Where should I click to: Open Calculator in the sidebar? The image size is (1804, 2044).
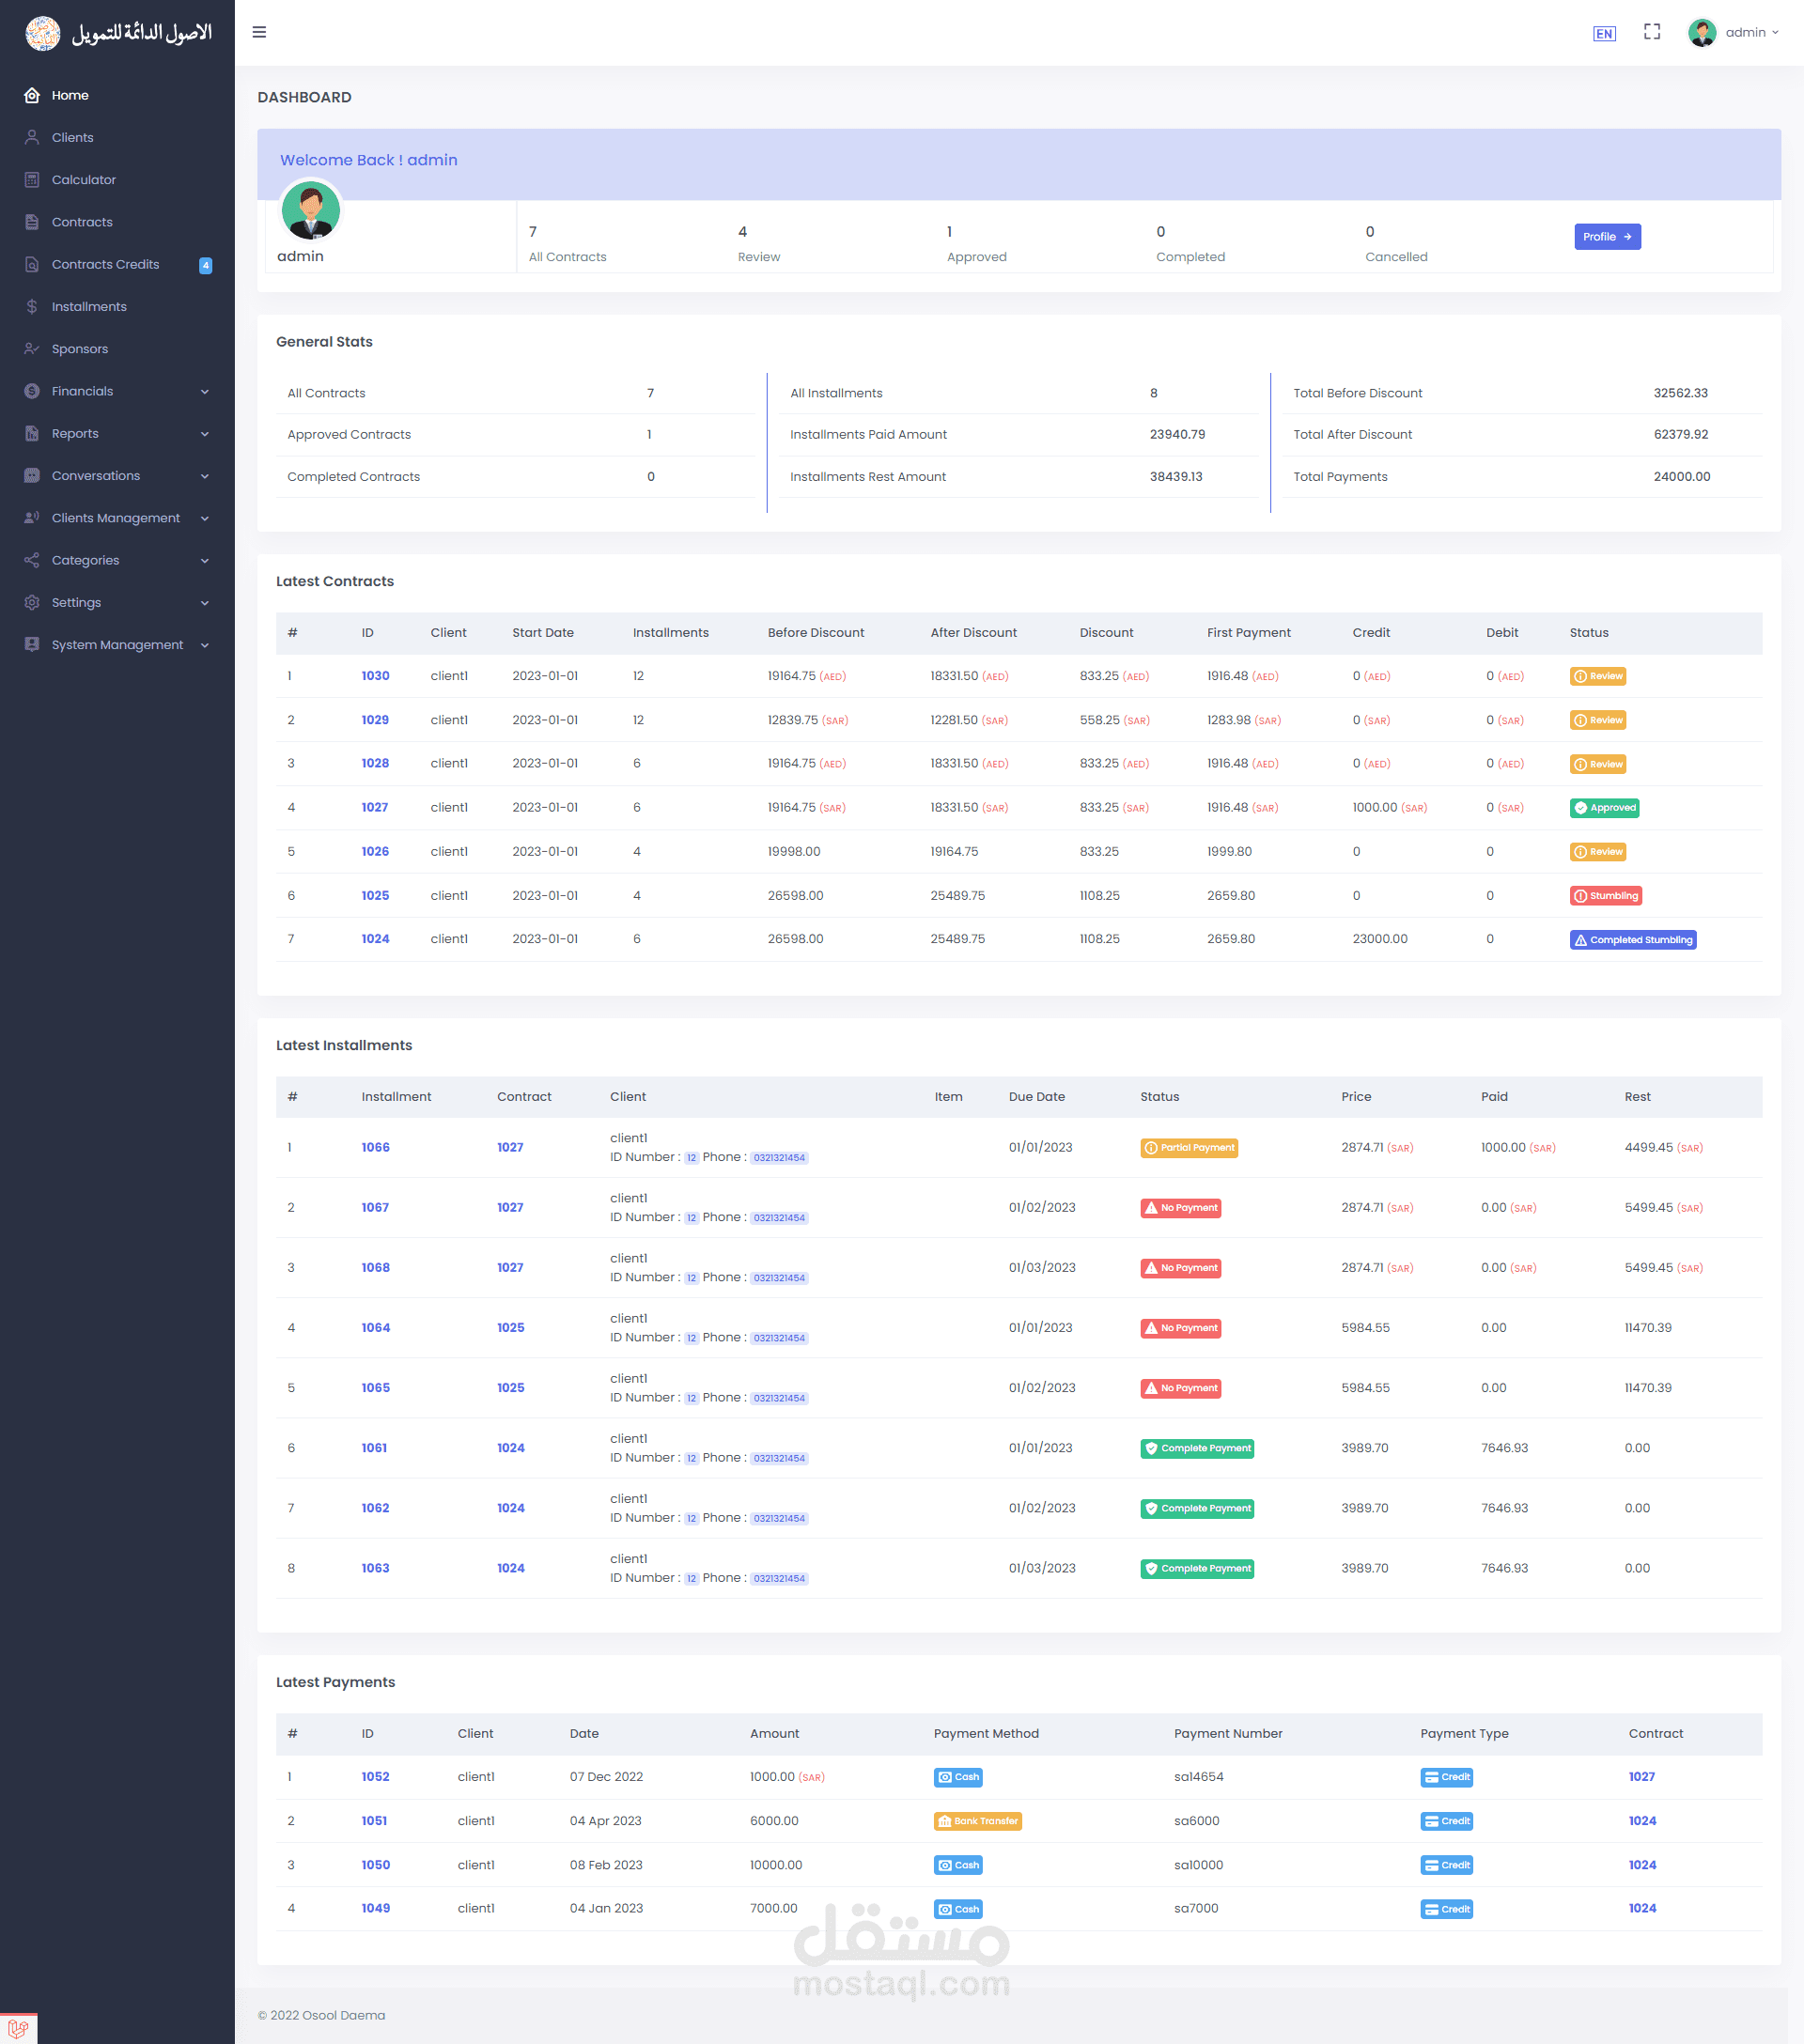84,180
